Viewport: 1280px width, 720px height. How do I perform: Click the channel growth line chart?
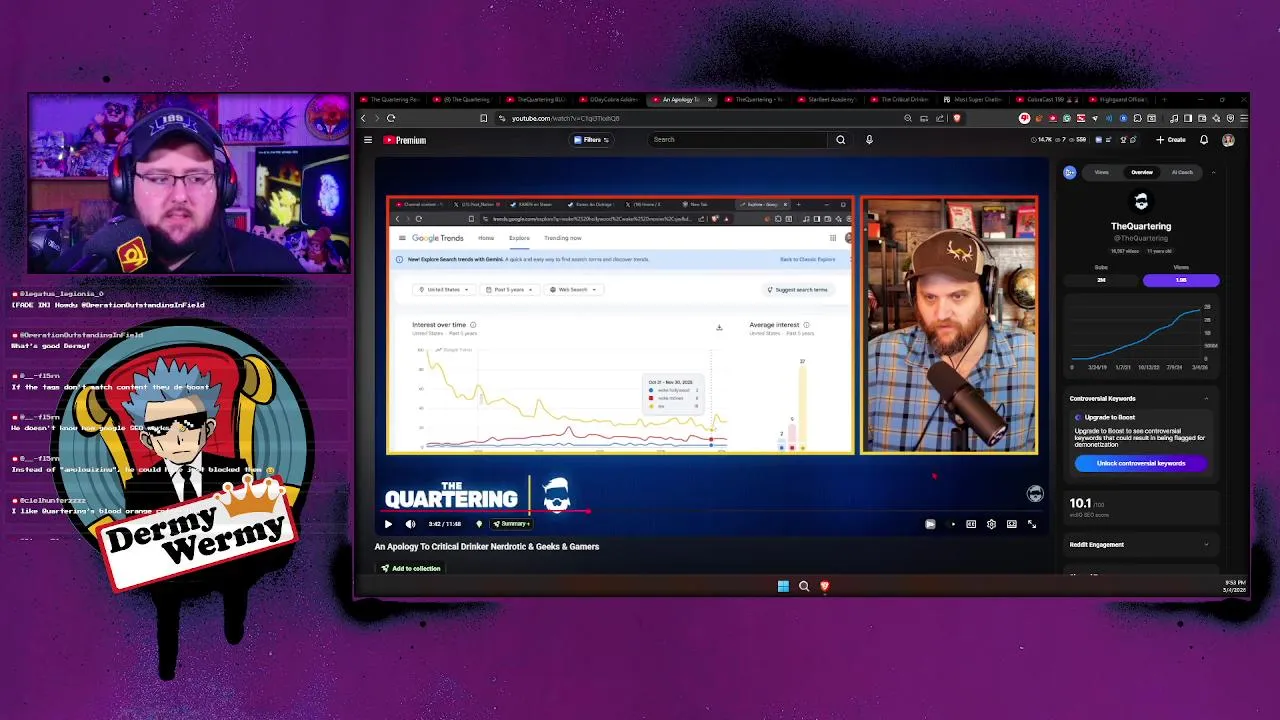tap(1141, 334)
